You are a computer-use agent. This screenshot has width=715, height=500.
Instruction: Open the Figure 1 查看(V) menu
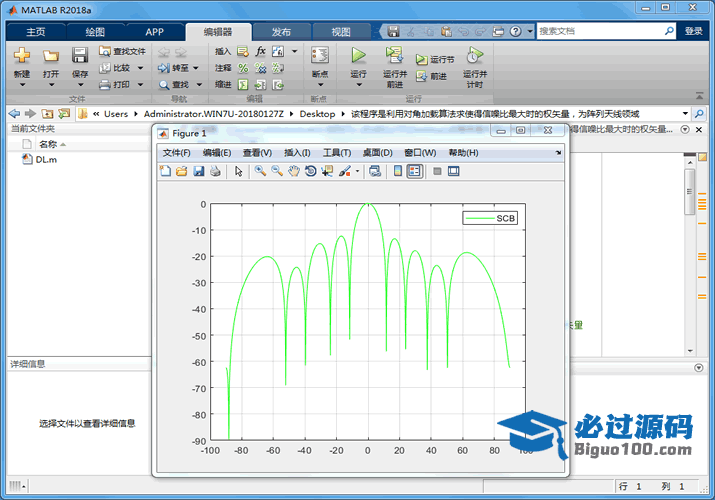pyautogui.click(x=257, y=153)
